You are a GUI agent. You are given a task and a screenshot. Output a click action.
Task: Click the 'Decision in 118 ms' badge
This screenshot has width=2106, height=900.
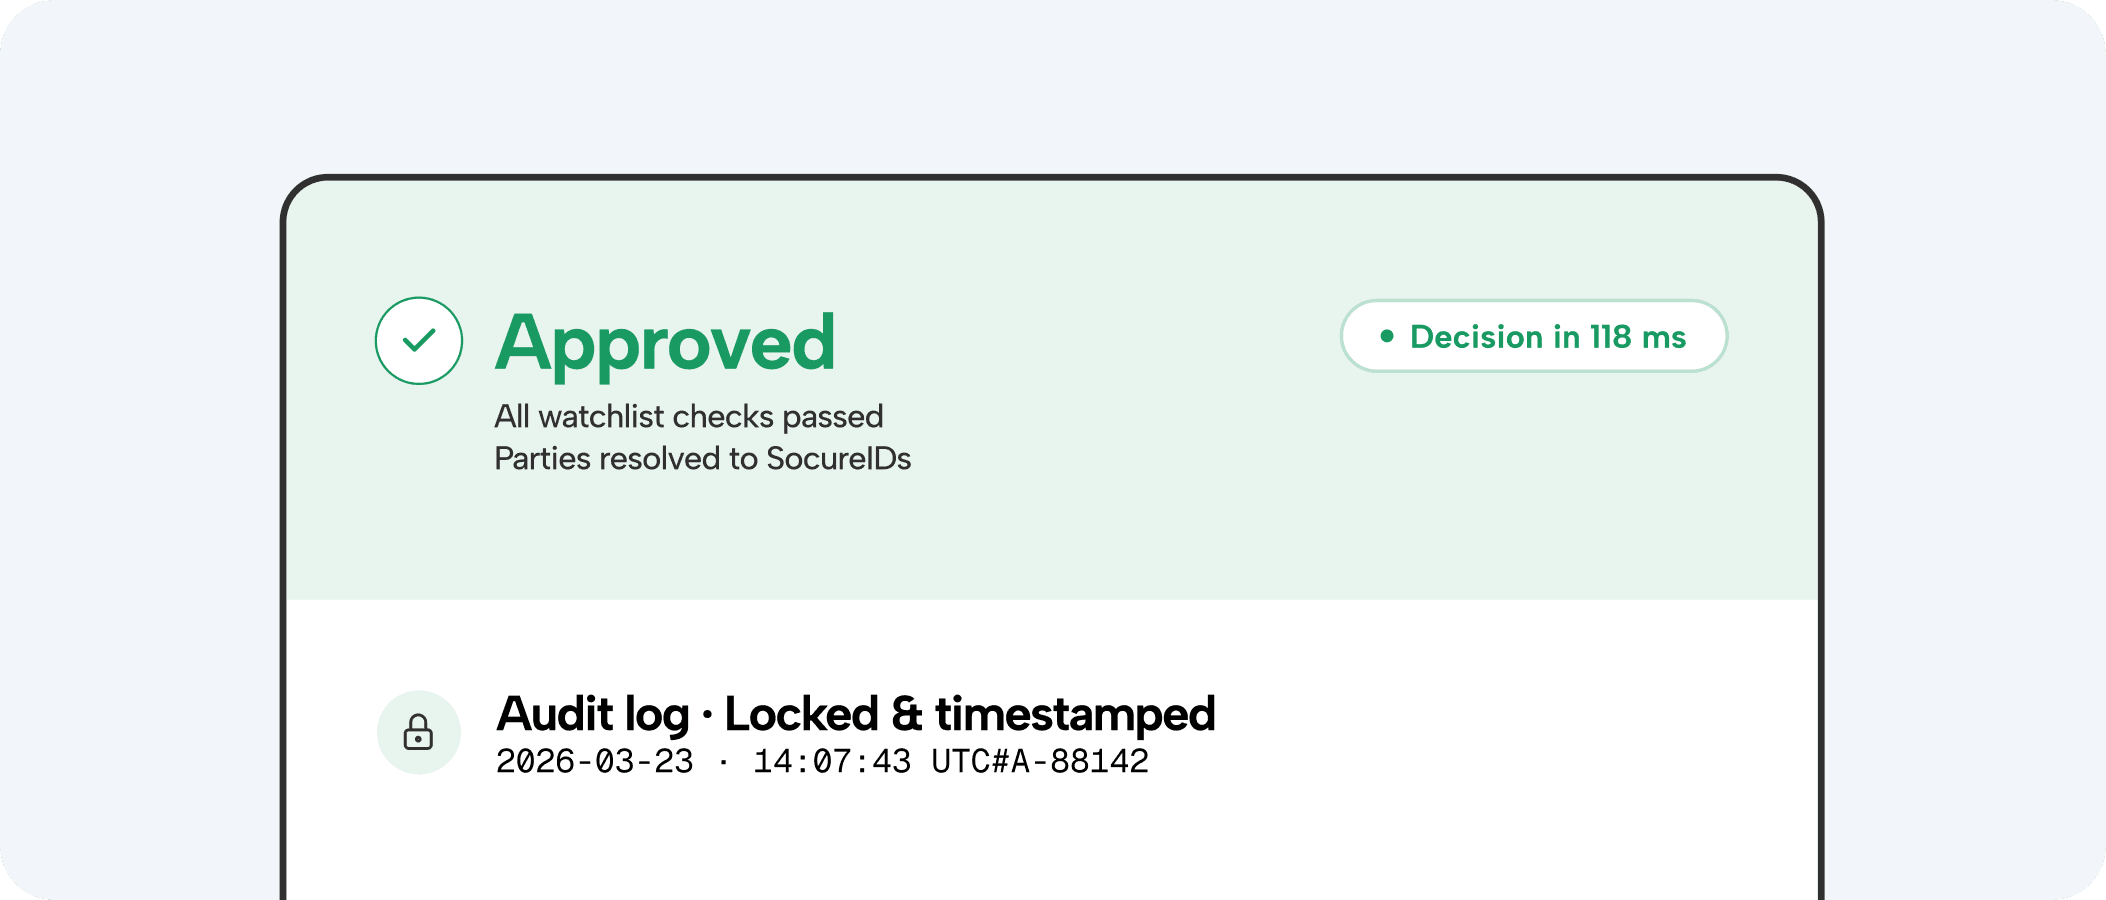[1533, 337]
